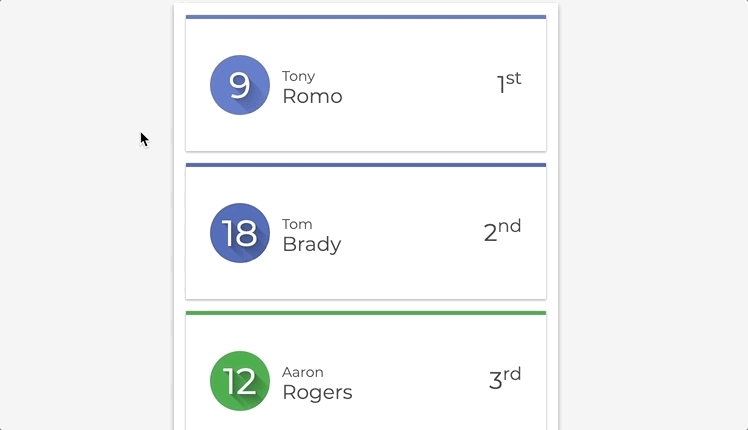The width and height of the screenshot is (748, 430).
Task: Select the last name Rogers
Action: click(x=317, y=392)
